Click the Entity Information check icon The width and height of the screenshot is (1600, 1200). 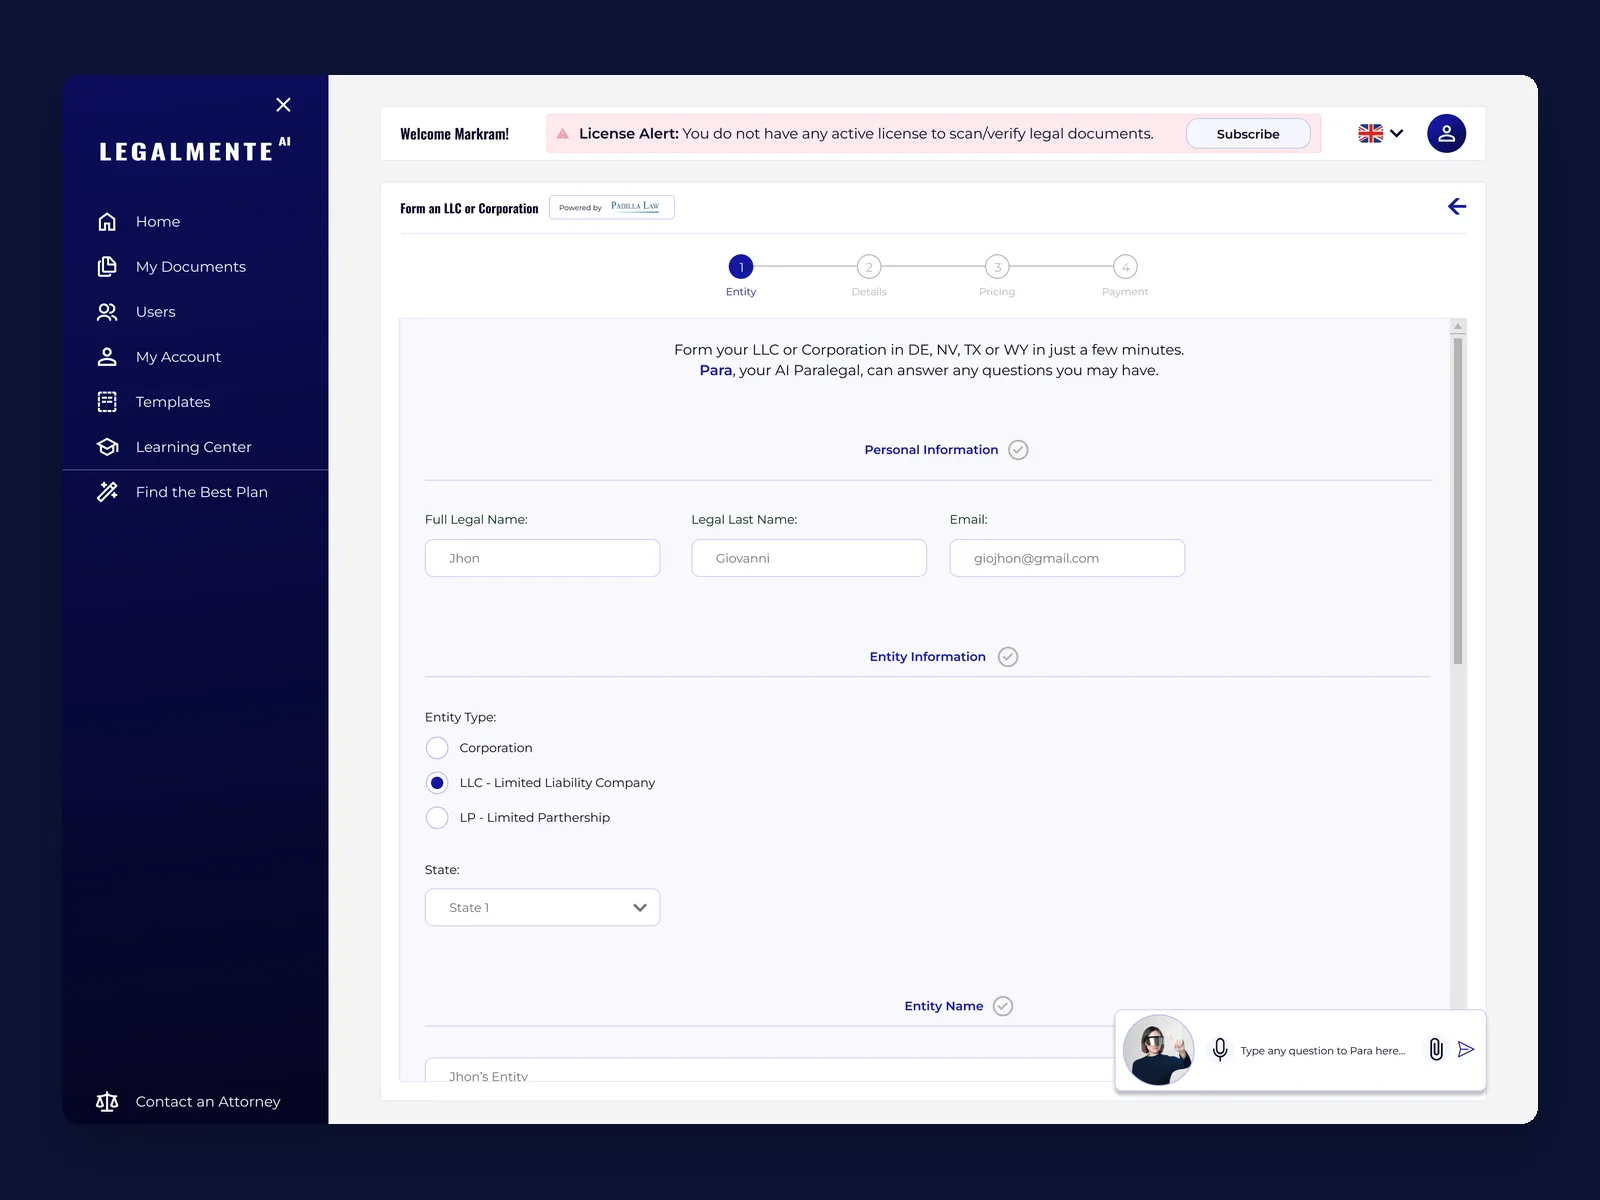(x=1008, y=657)
